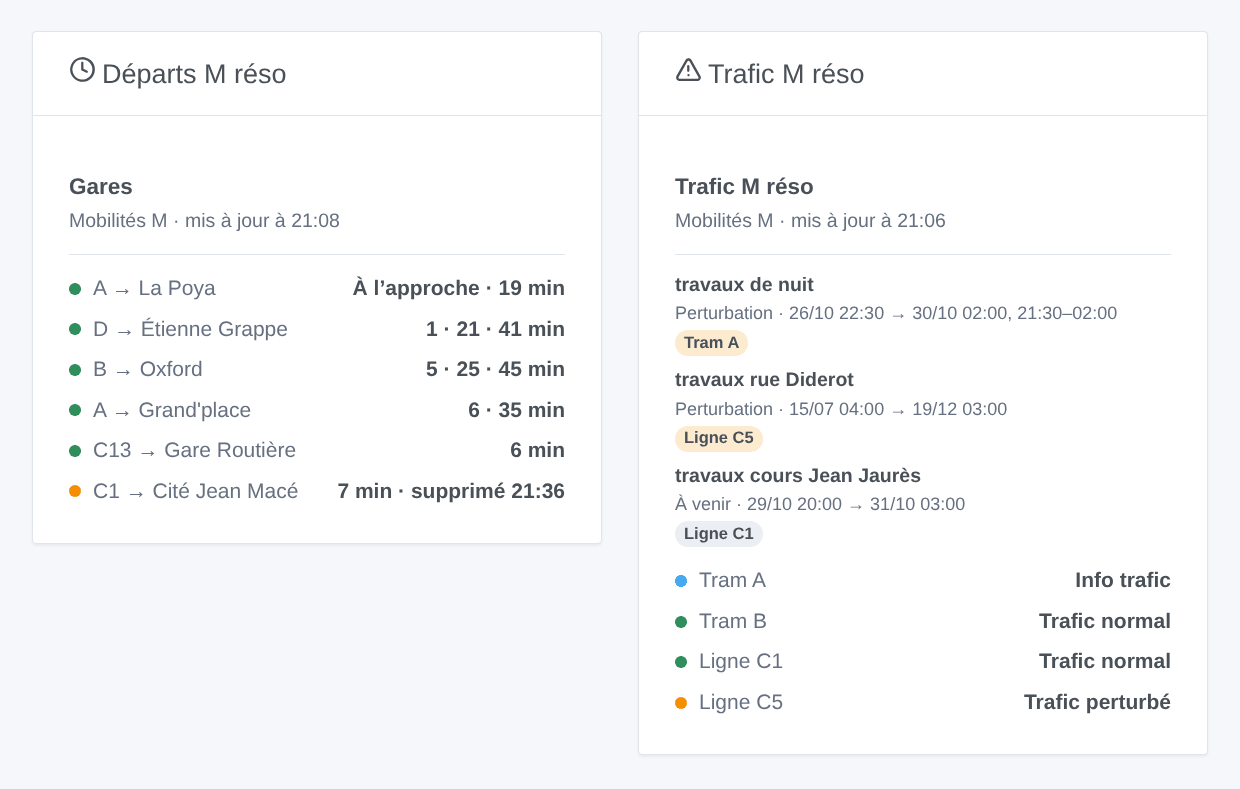The image size is (1240, 789).
Task: Click the '6 · 35 min' times
Action: pos(516,411)
